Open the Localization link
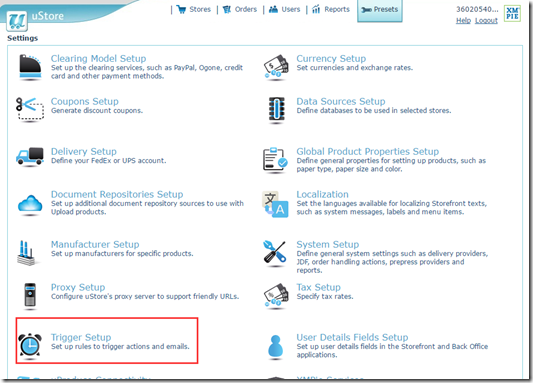 pos(323,194)
